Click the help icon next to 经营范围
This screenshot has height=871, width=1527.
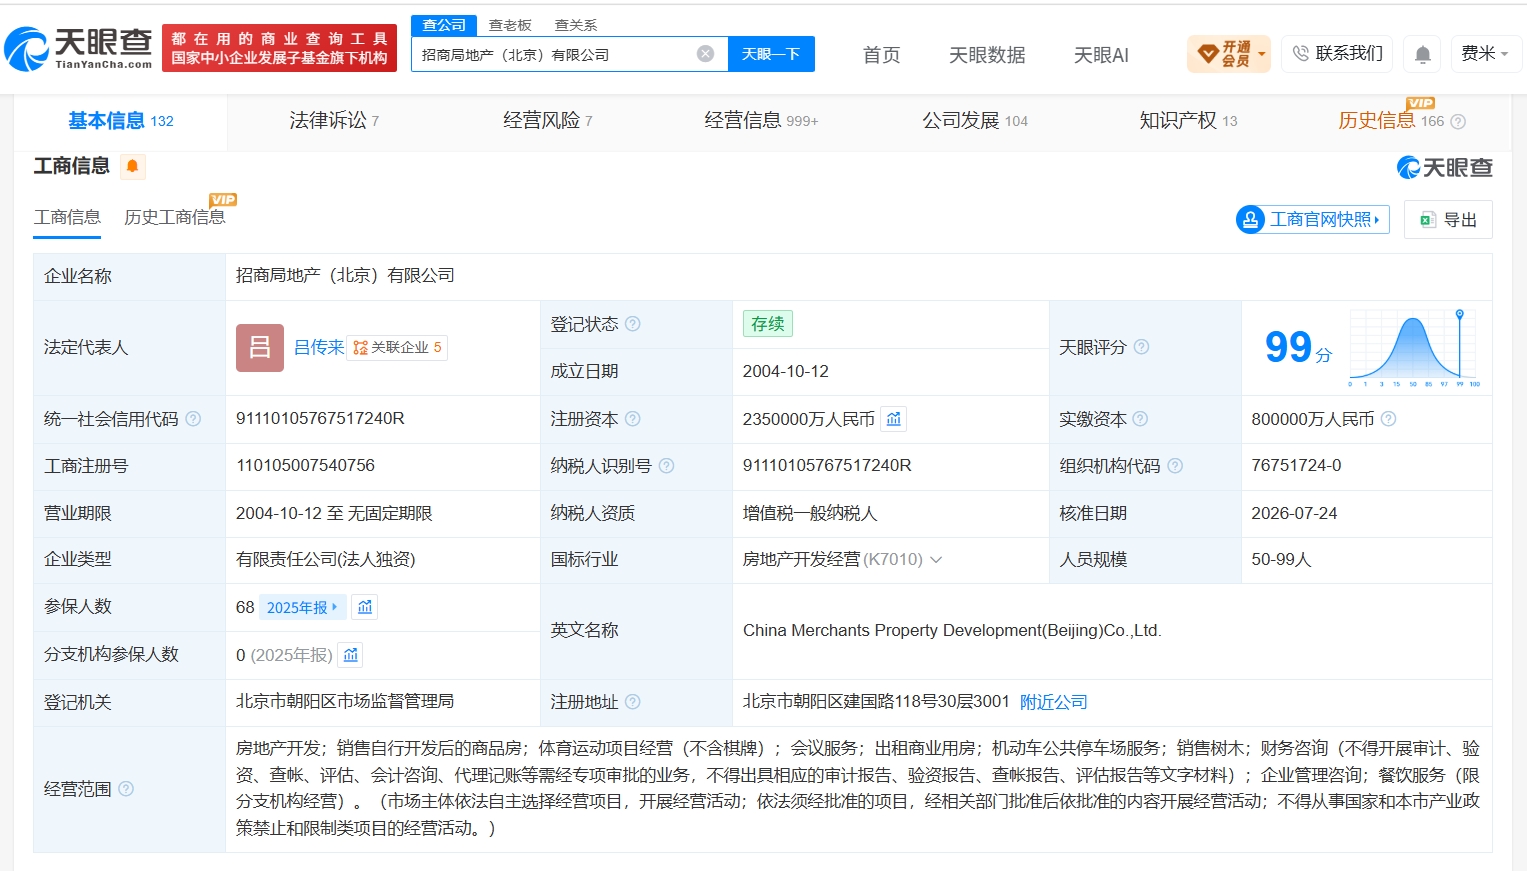pyautogui.click(x=126, y=789)
